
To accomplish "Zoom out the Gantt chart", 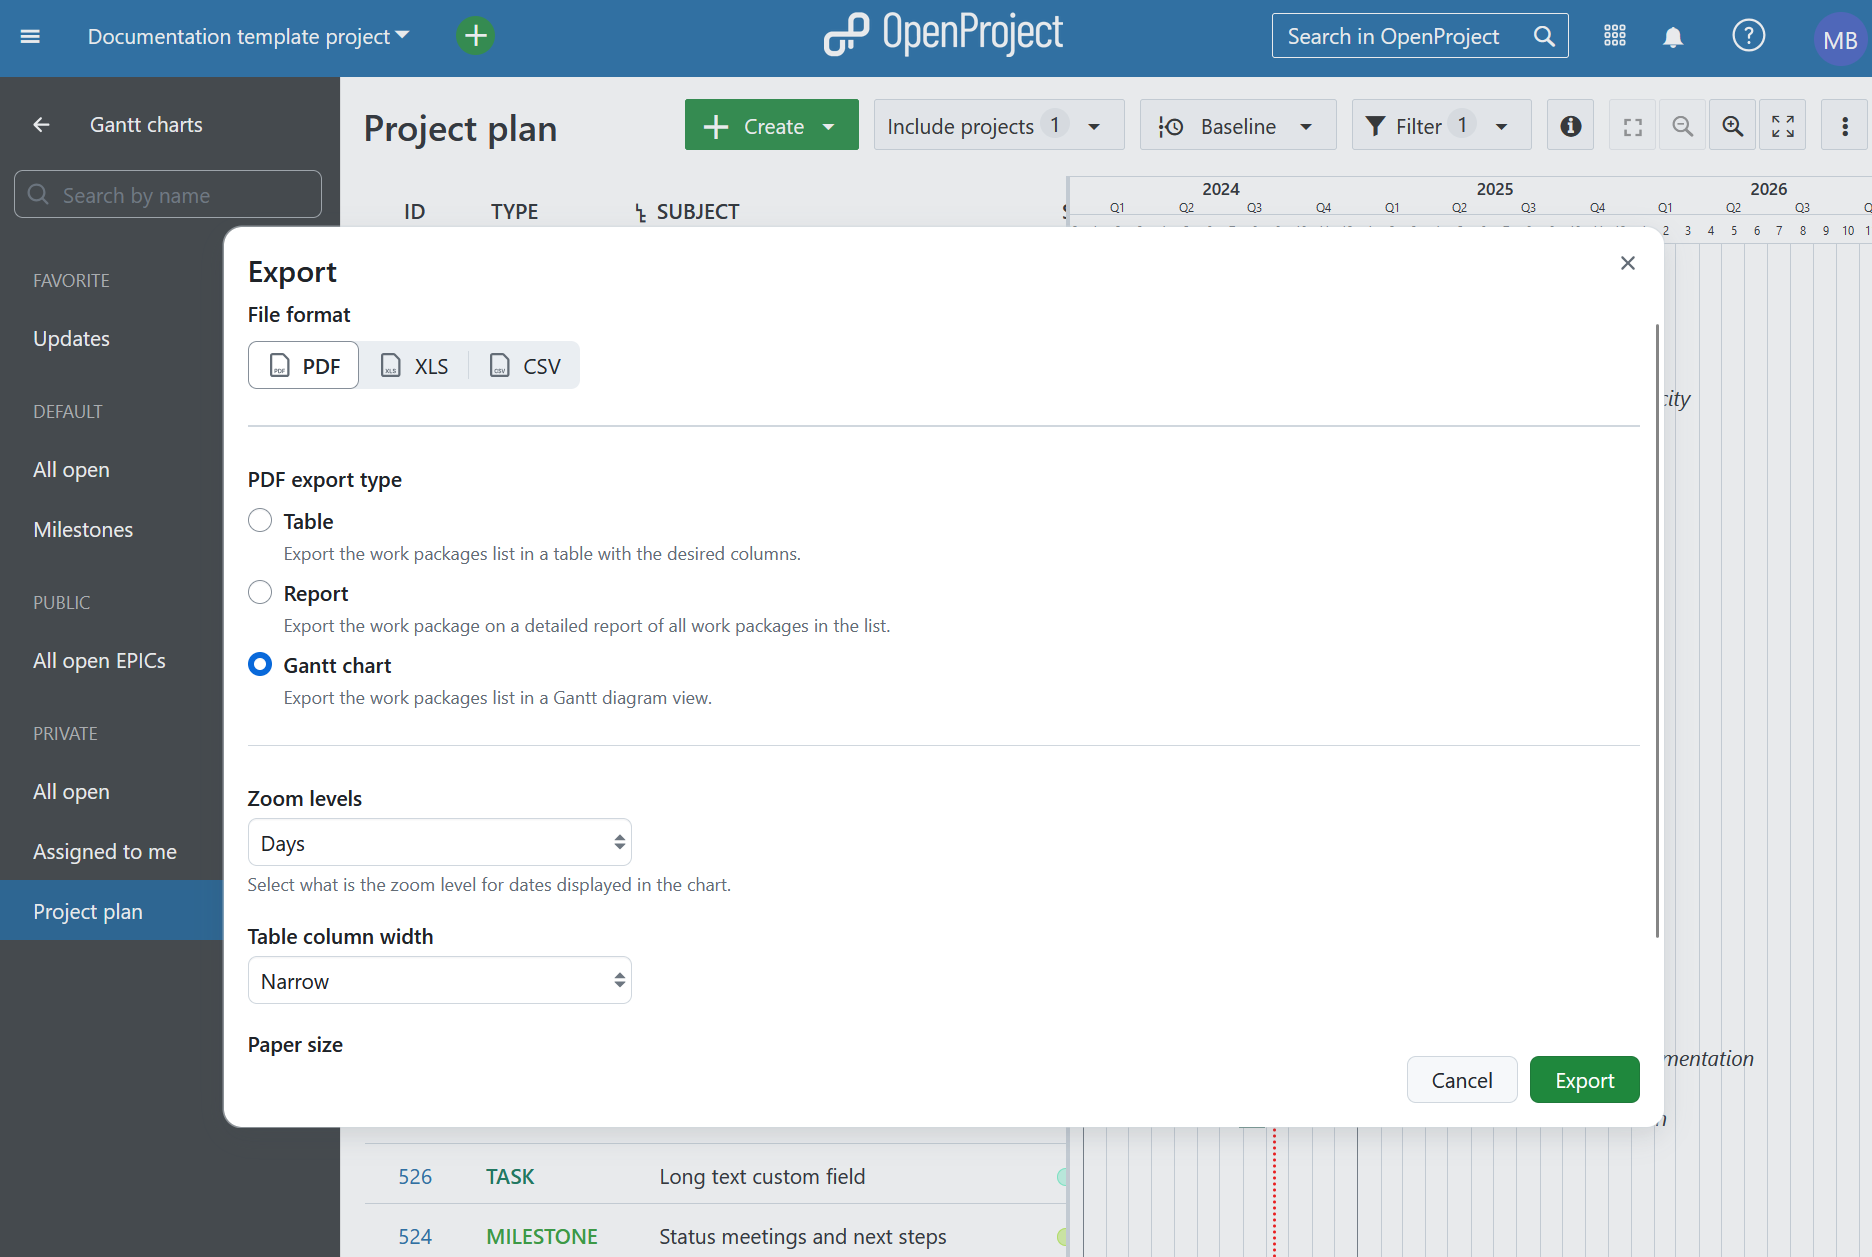I will (1683, 126).
